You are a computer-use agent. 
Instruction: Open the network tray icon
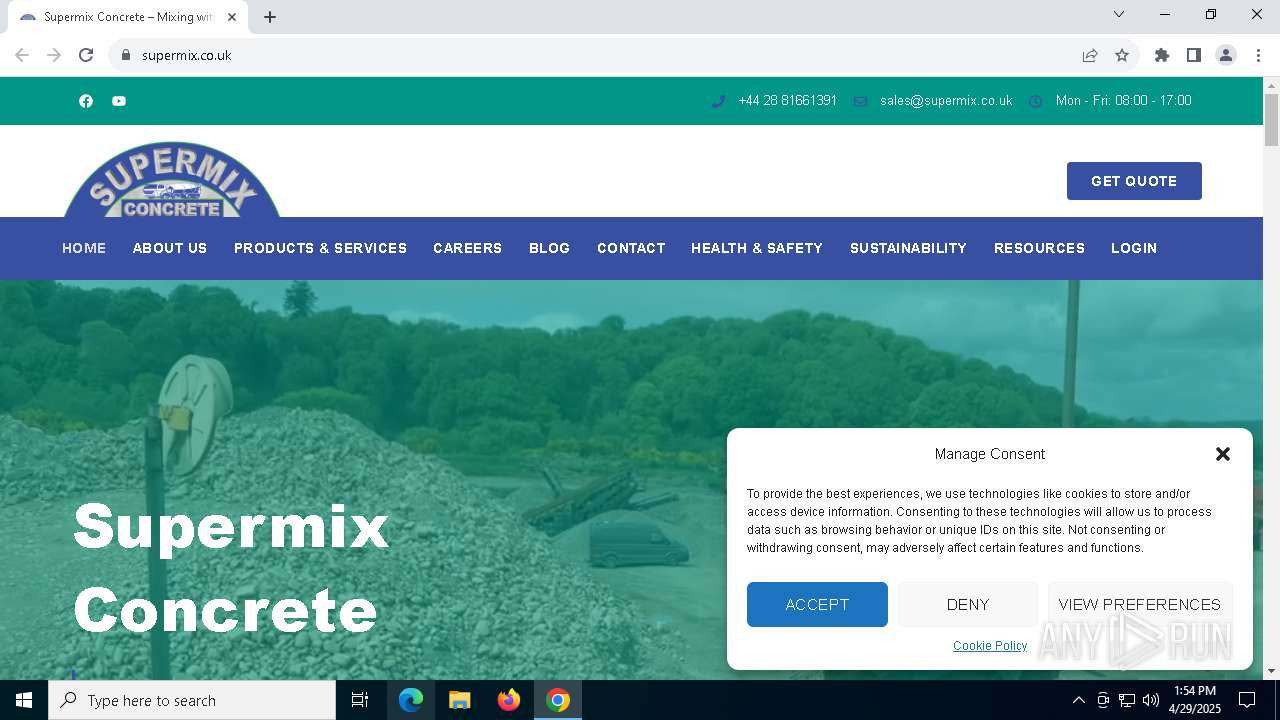click(1127, 700)
